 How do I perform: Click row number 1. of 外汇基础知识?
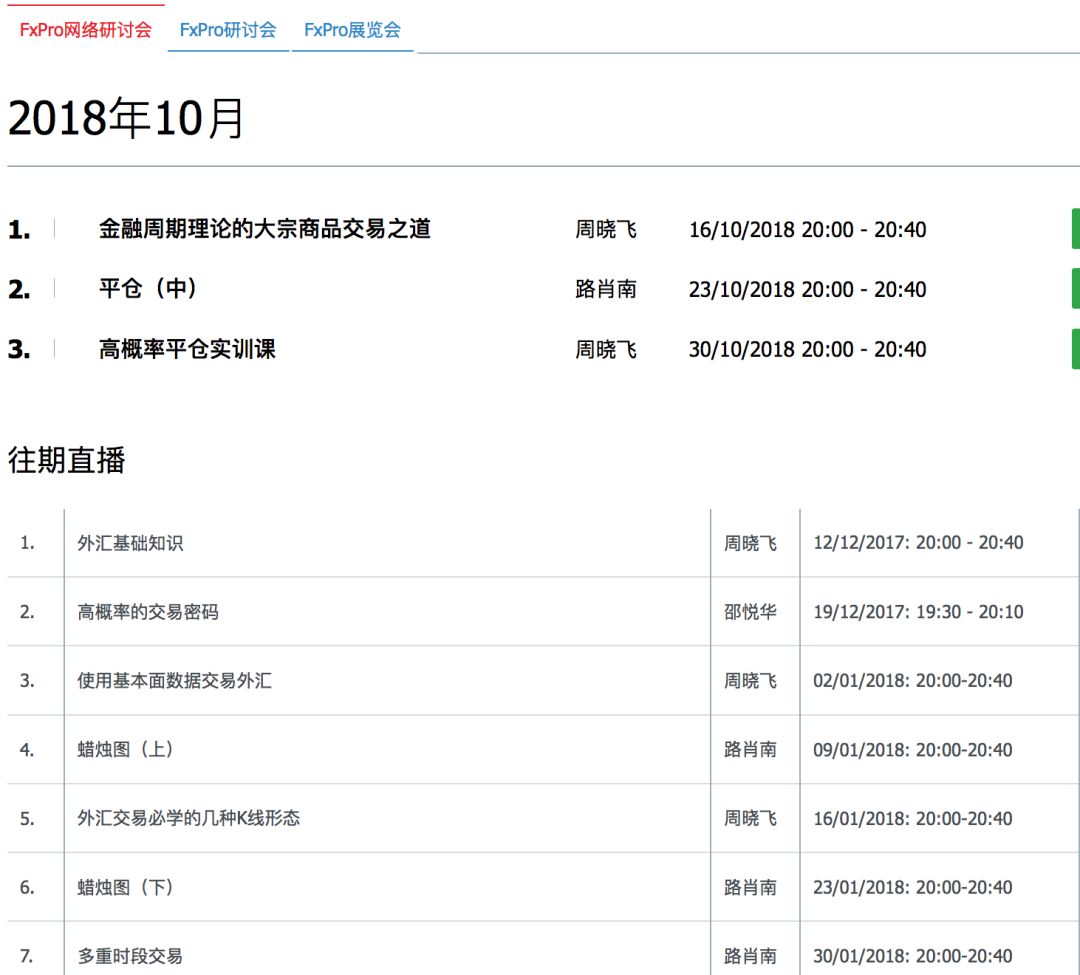click(27, 543)
